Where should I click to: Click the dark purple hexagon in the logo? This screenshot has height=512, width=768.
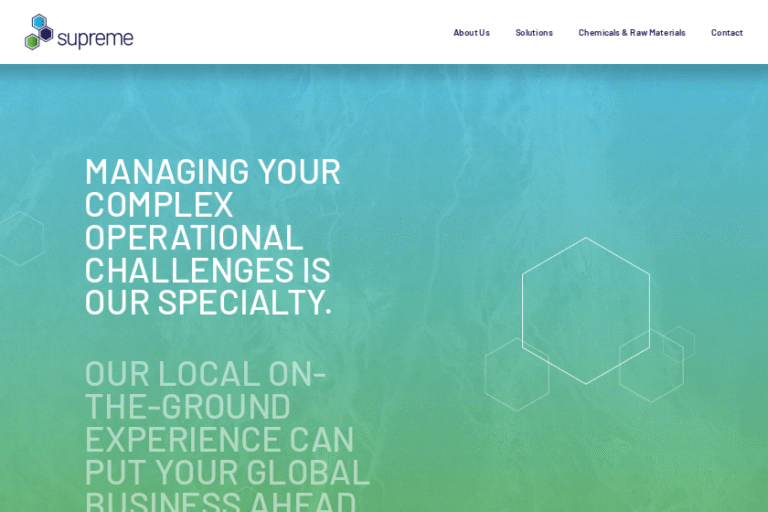click(46, 34)
